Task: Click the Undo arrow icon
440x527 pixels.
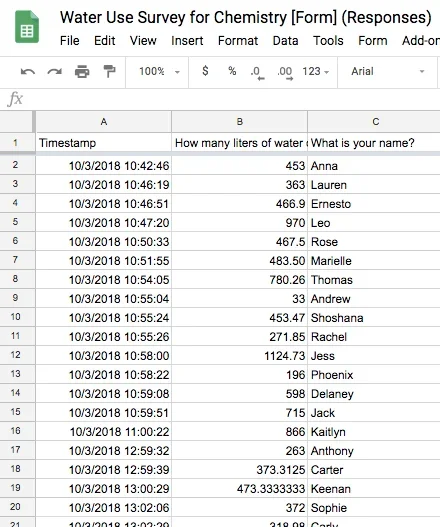Action: coord(28,72)
